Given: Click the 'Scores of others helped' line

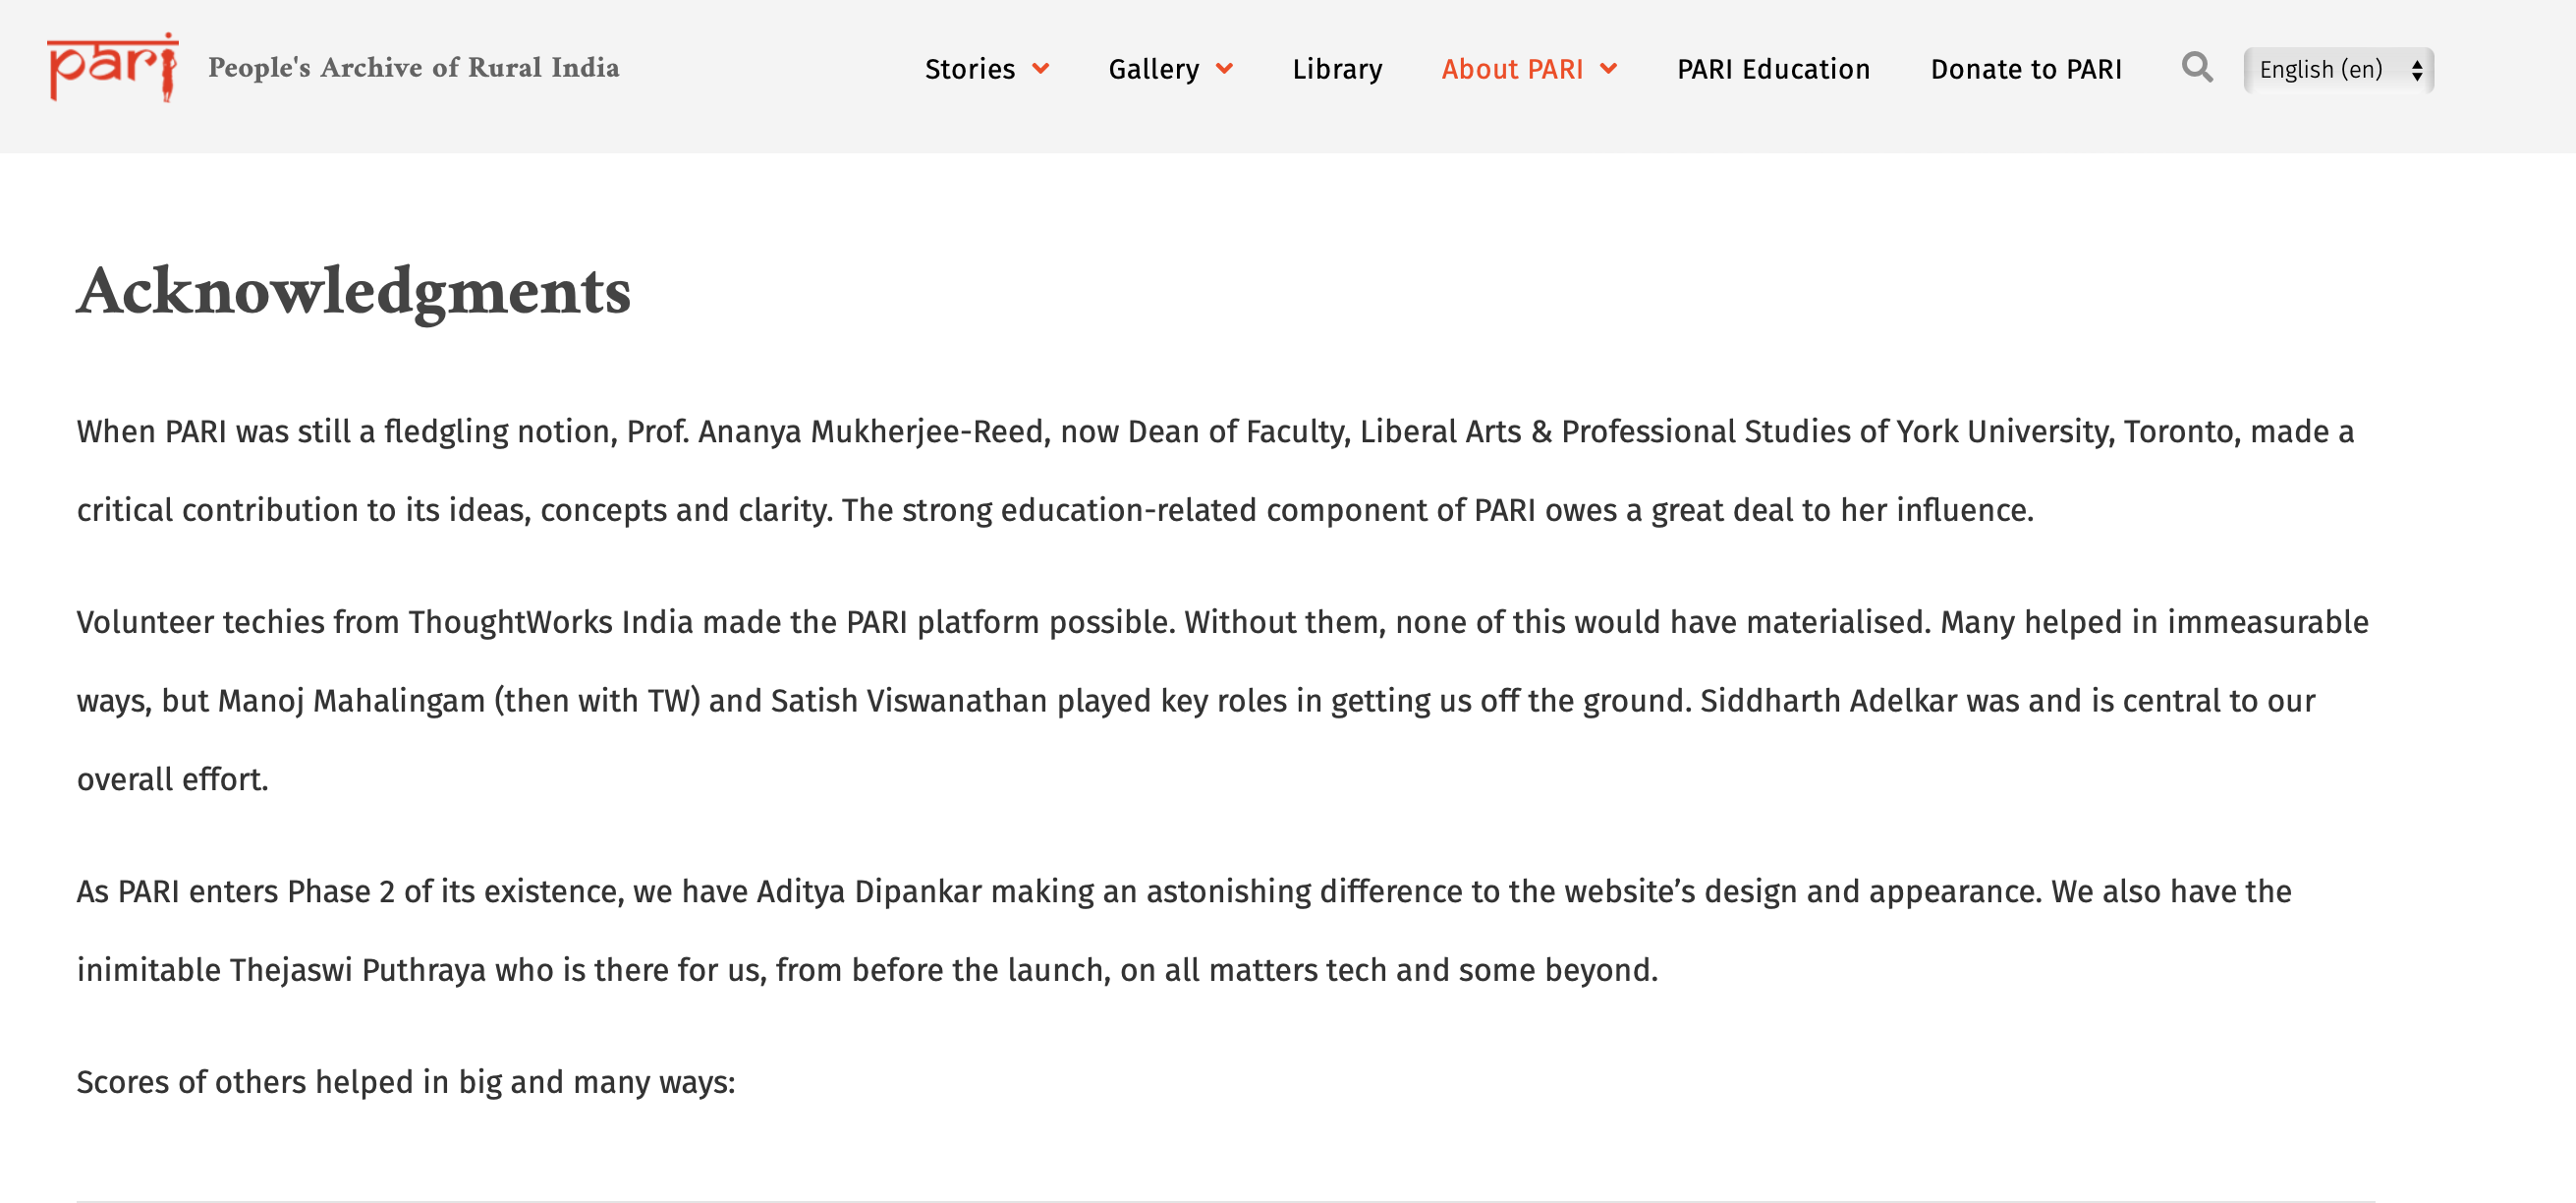Looking at the screenshot, I should click(406, 1082).
